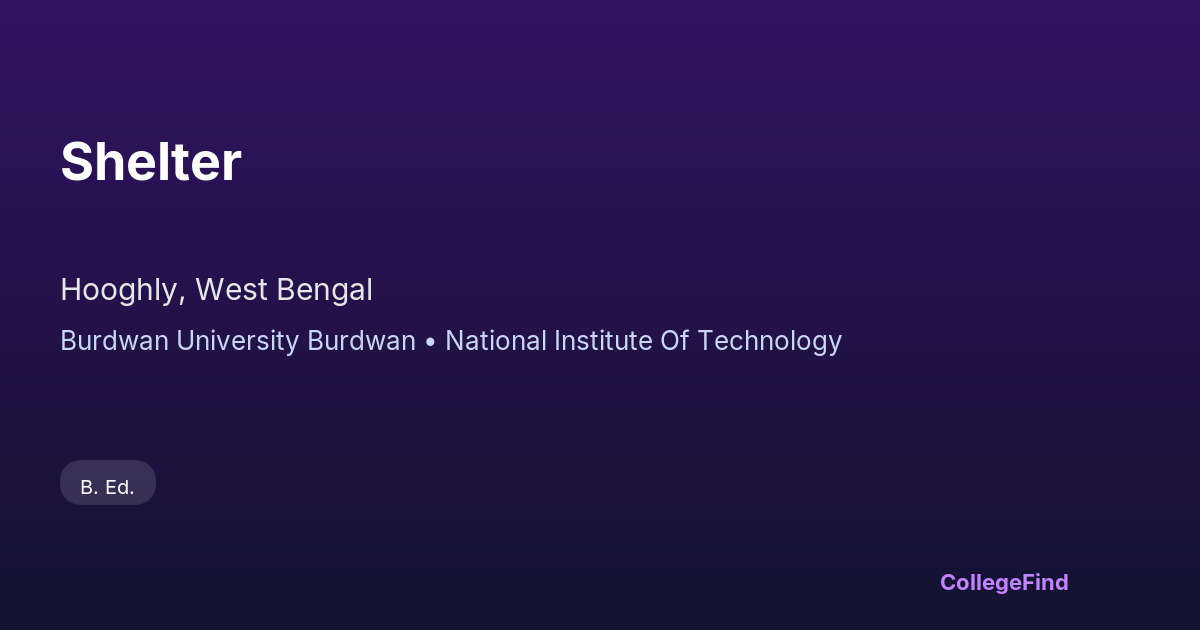Click the Ed. text inside the tag
This screenshot has height=630, width=1200.
tap(120, 487)
